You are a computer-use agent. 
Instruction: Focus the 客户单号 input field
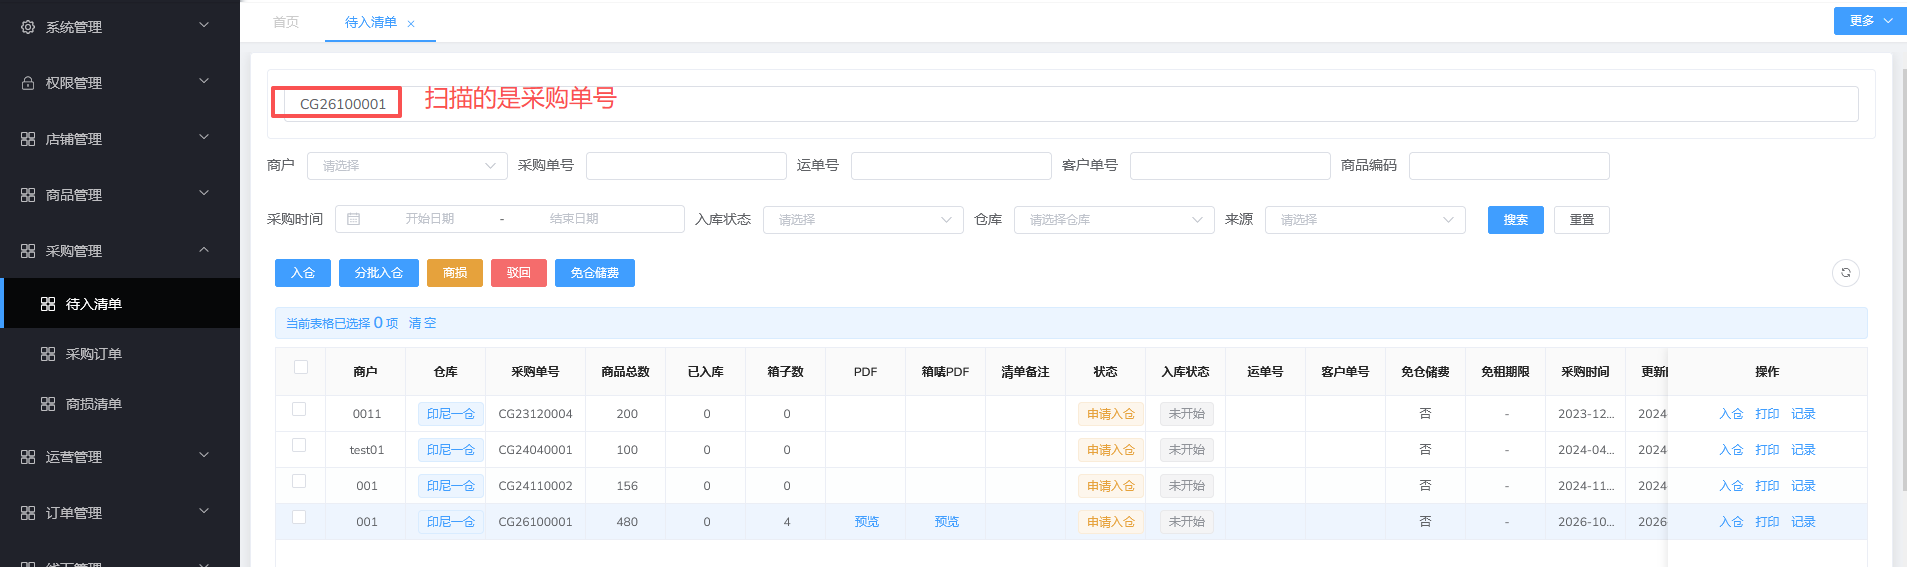click(1230, 166)
